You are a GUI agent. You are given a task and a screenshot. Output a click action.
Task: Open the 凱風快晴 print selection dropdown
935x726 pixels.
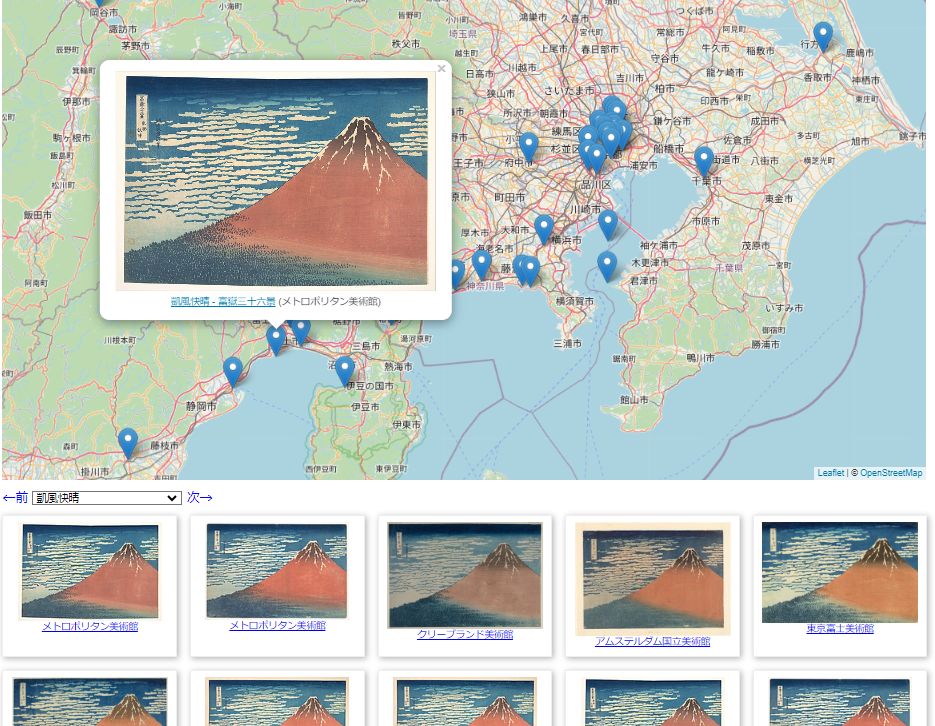[107, 498]
